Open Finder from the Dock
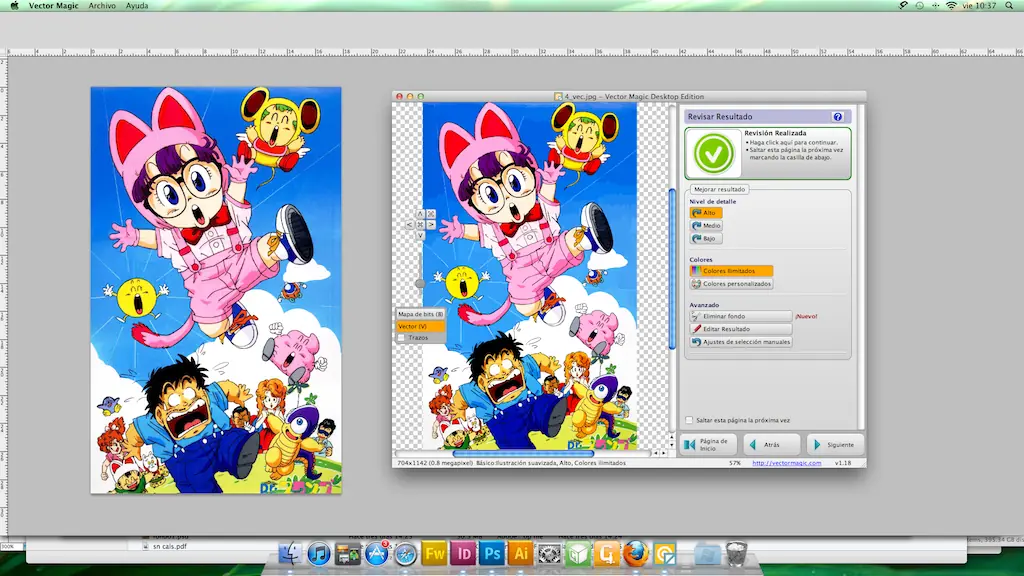Viewport: 1024px width, 576px height. [290, 554]
